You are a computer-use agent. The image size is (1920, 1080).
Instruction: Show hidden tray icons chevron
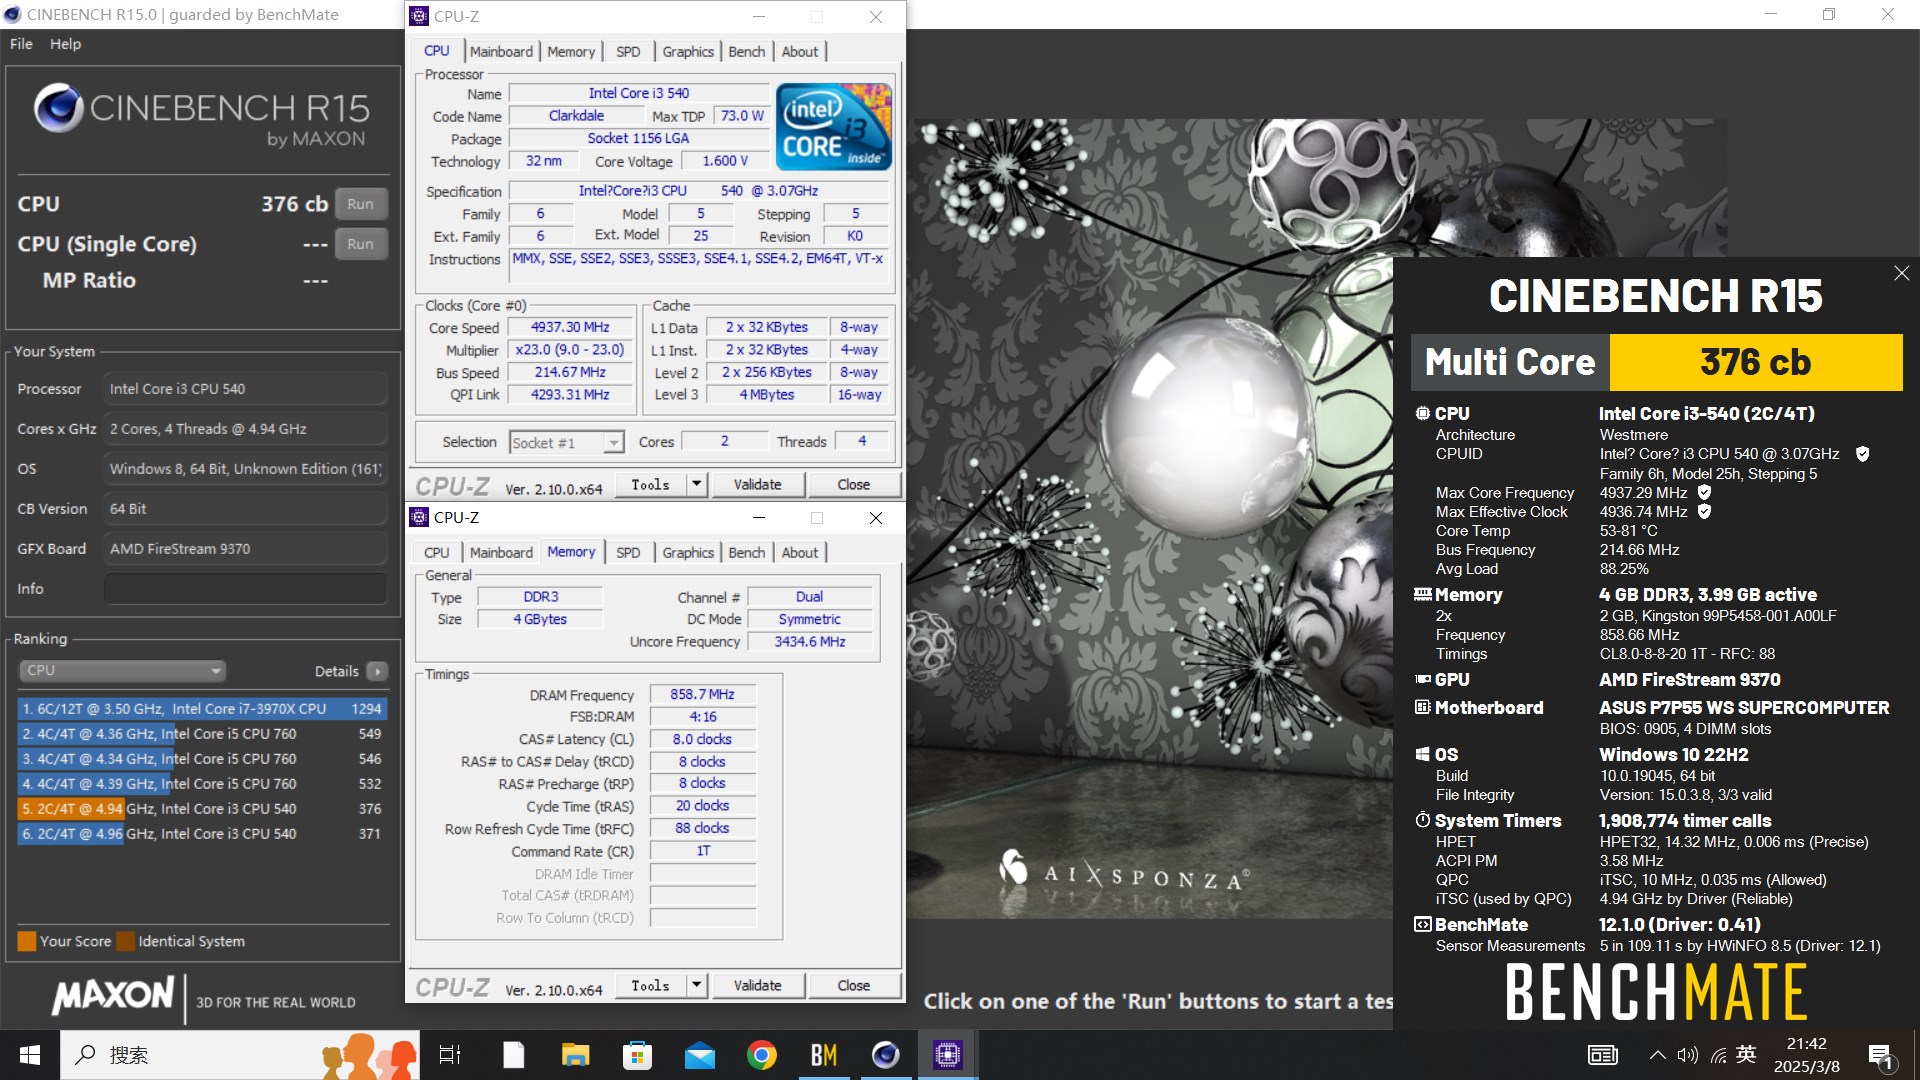[x=1657, y=1055]
